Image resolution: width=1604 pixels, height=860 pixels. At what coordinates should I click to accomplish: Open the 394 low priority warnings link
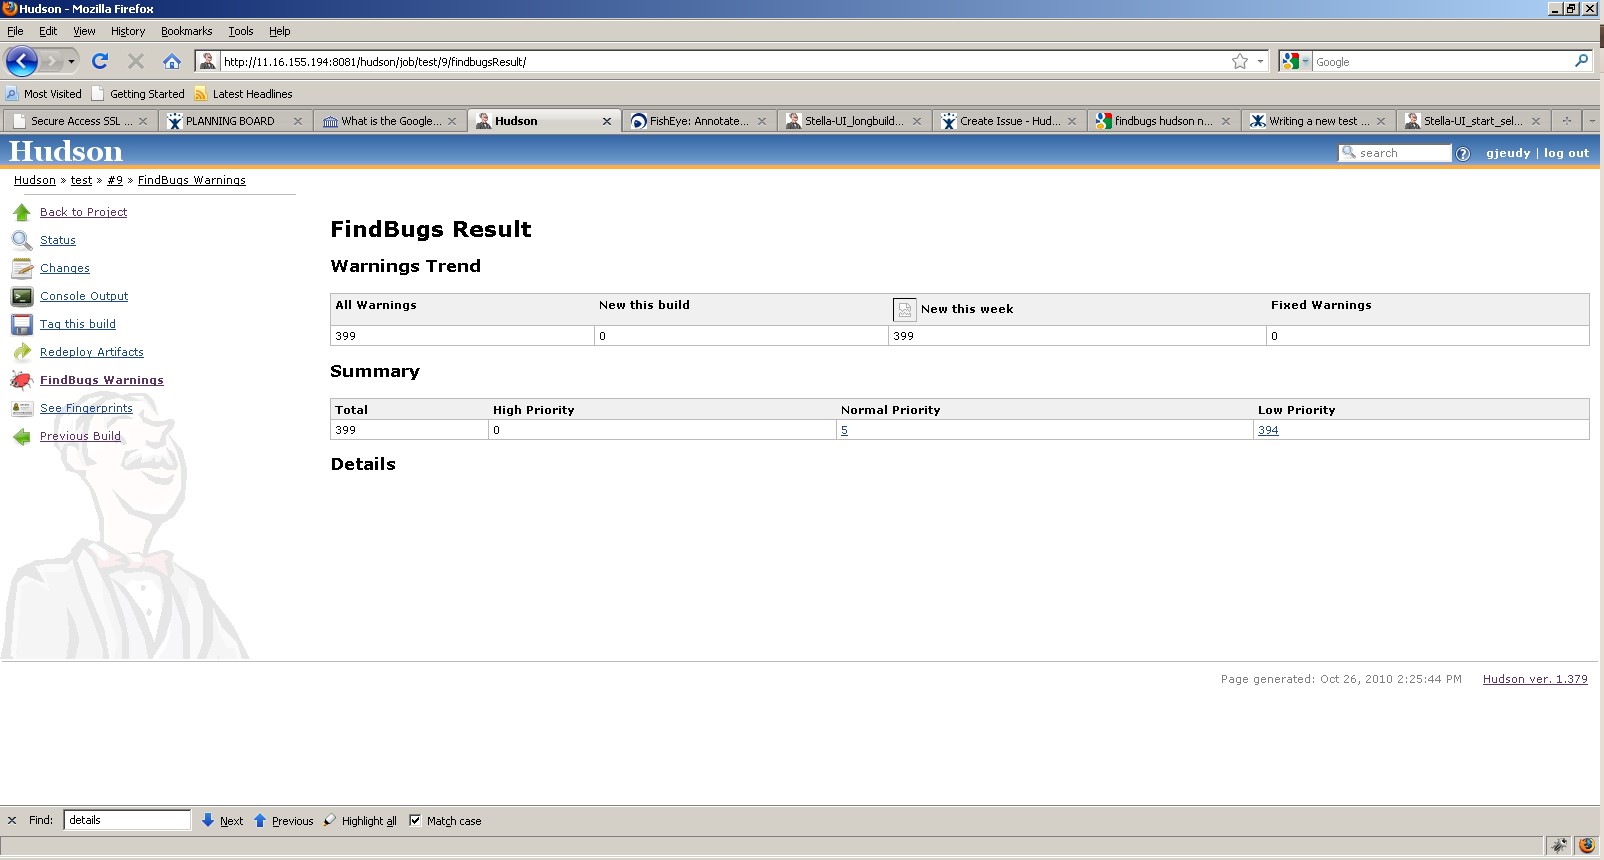(1268, 430)
